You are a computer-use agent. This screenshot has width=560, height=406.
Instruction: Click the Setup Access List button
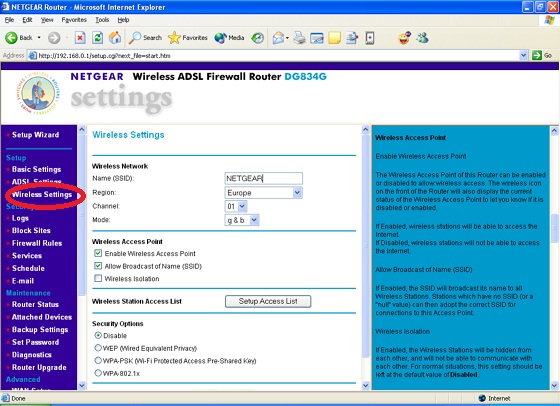pyautogui.click(x=268, y=301)
